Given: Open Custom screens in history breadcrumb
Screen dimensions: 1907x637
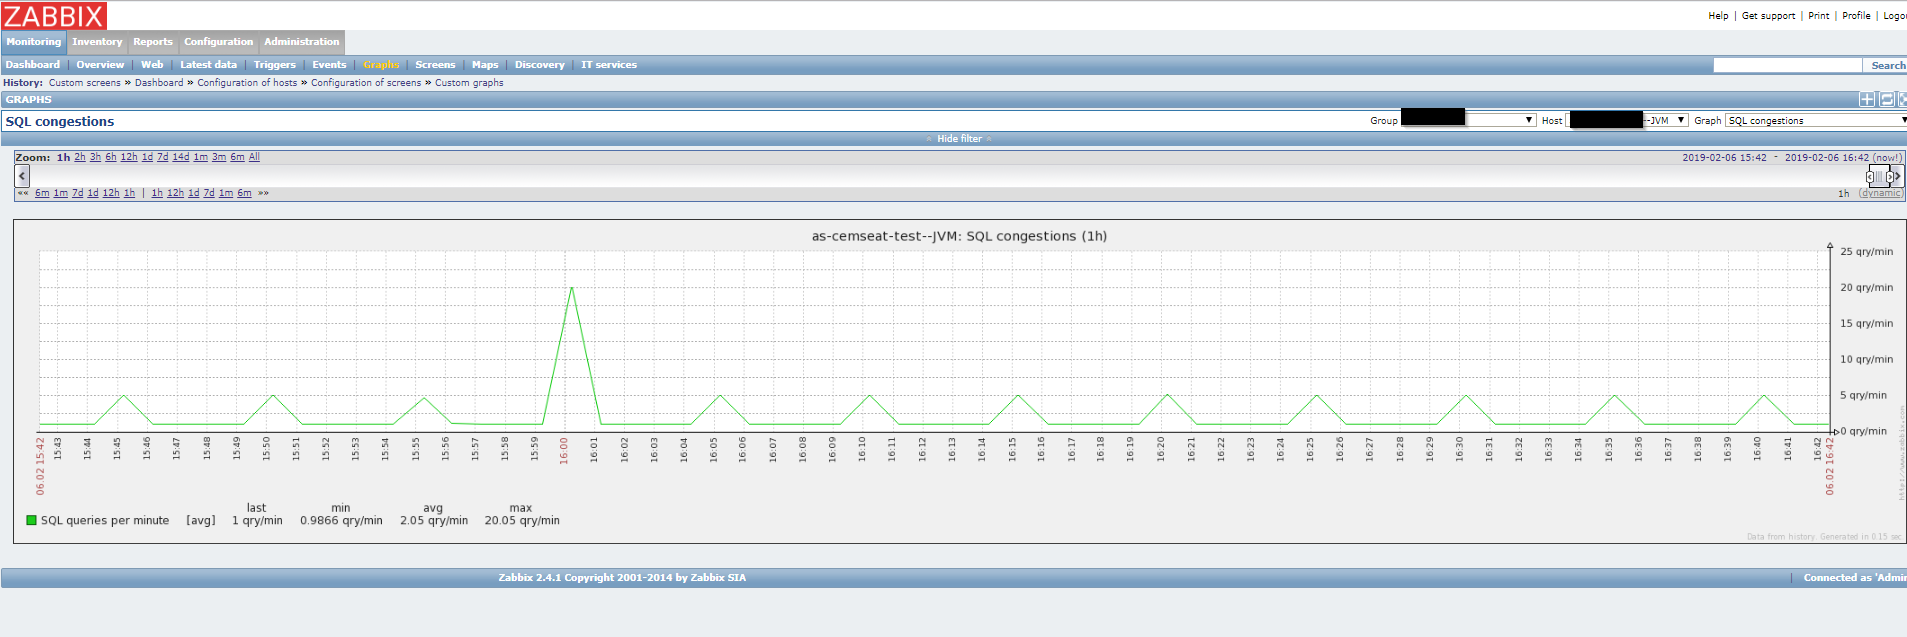Looking at the screenshot, I should tap(85, 83).
